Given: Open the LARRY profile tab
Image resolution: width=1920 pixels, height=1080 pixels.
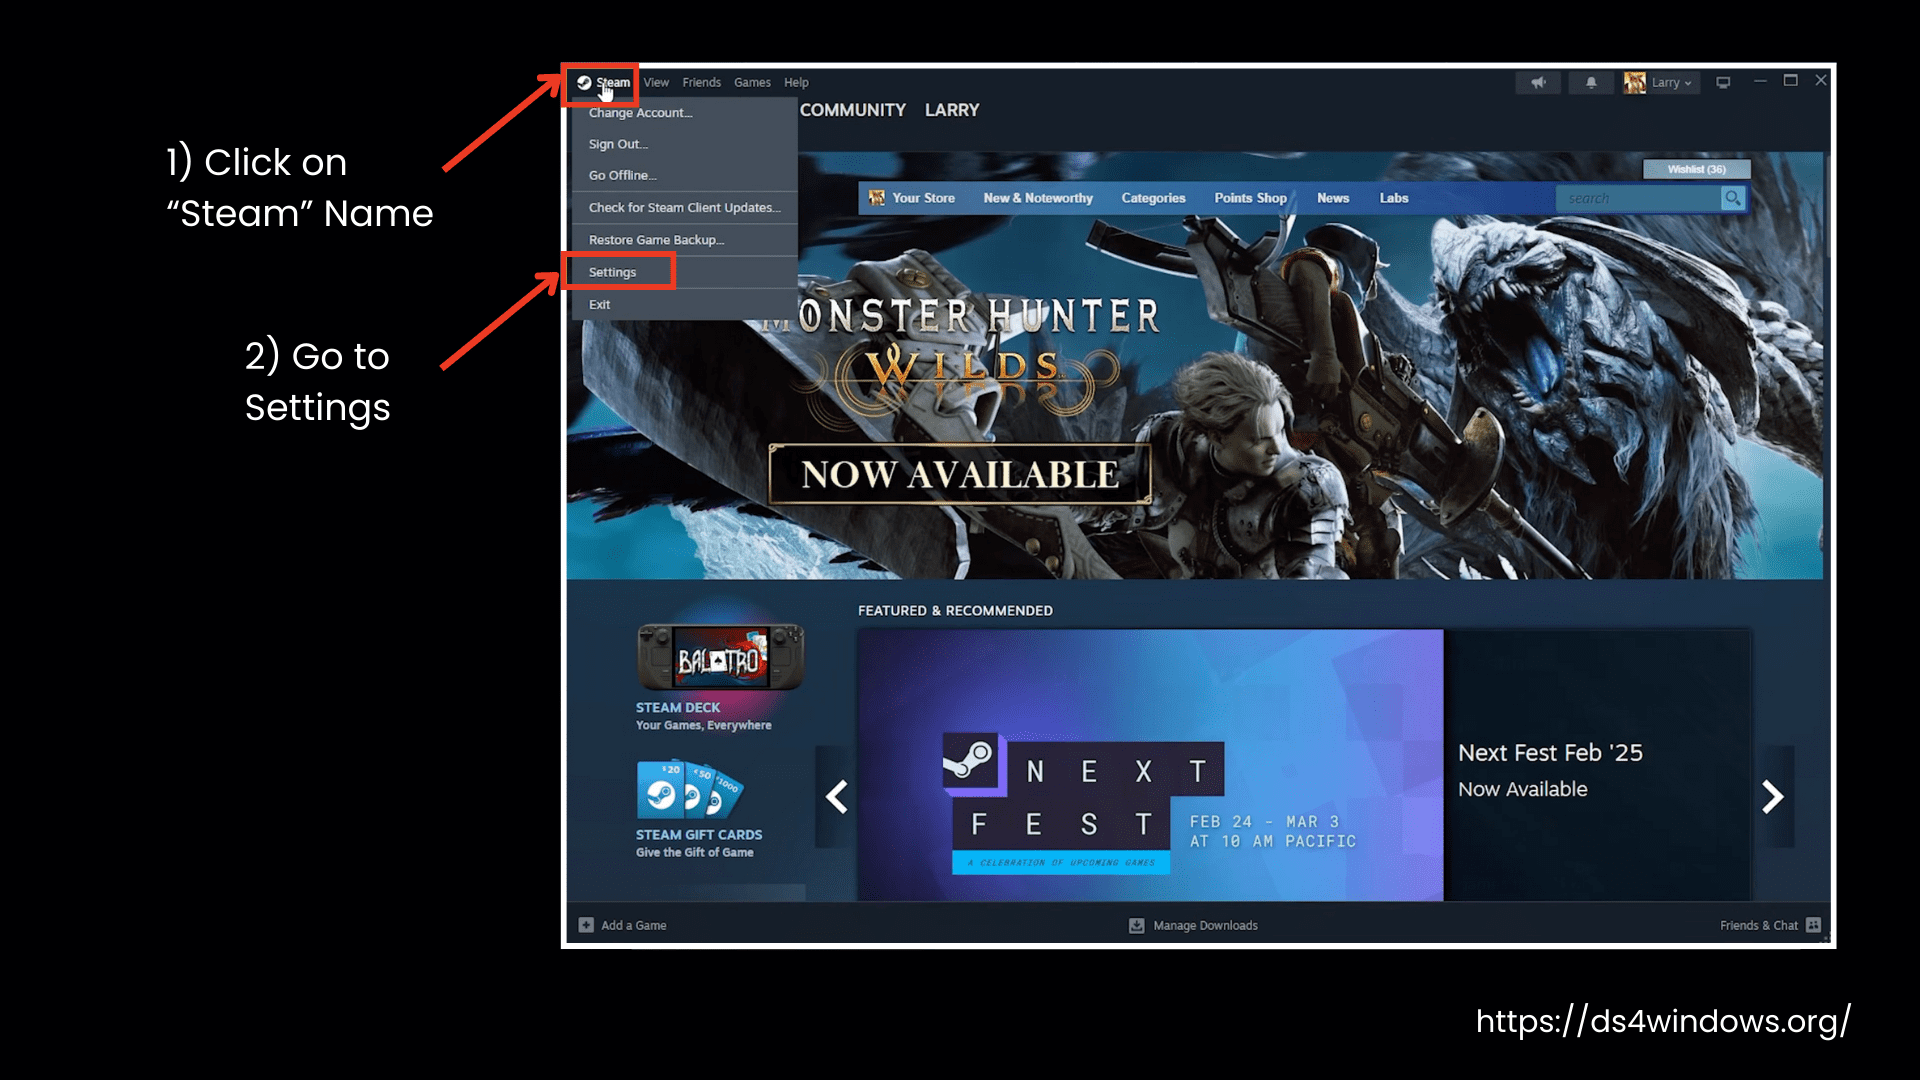Looking at the screenshot, I should pos(951,110).
